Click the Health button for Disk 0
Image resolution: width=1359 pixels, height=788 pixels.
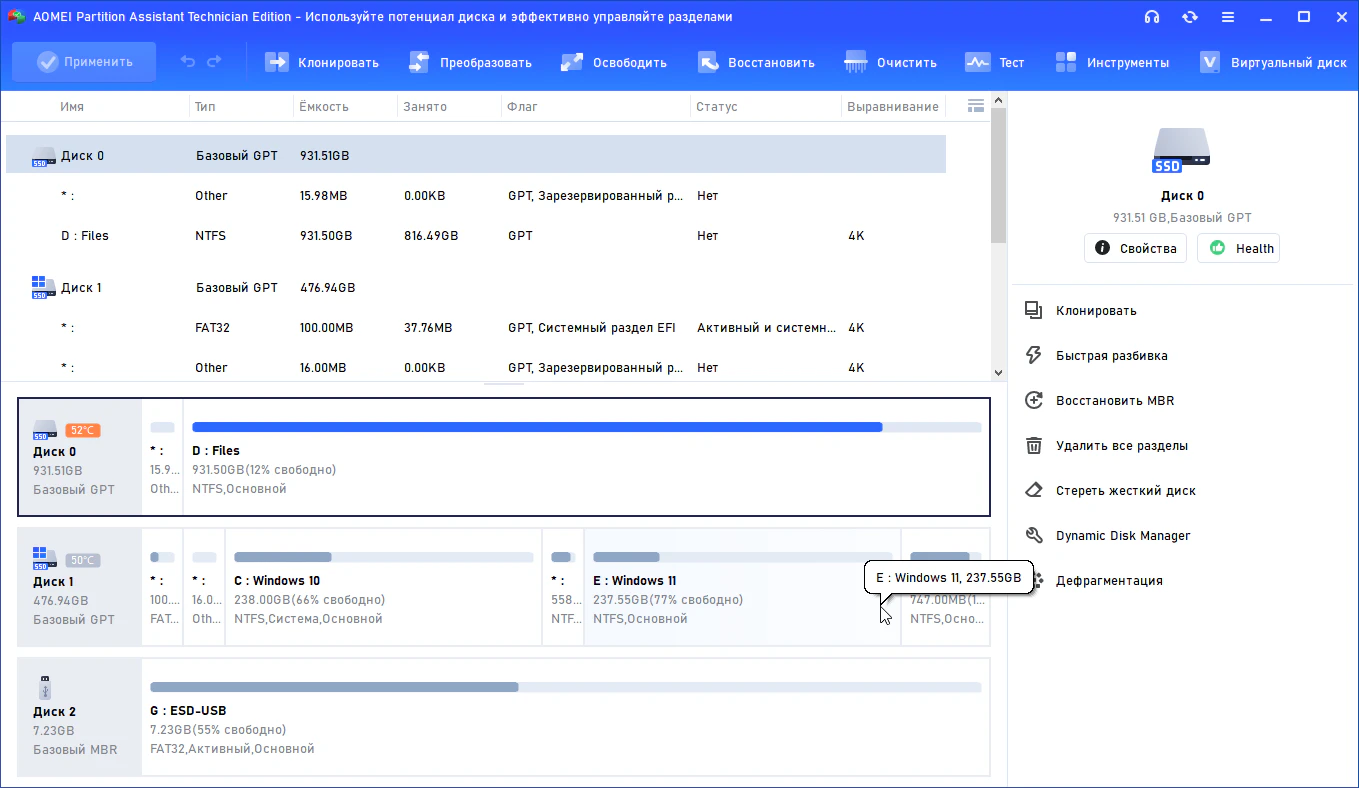[1238, 248]
